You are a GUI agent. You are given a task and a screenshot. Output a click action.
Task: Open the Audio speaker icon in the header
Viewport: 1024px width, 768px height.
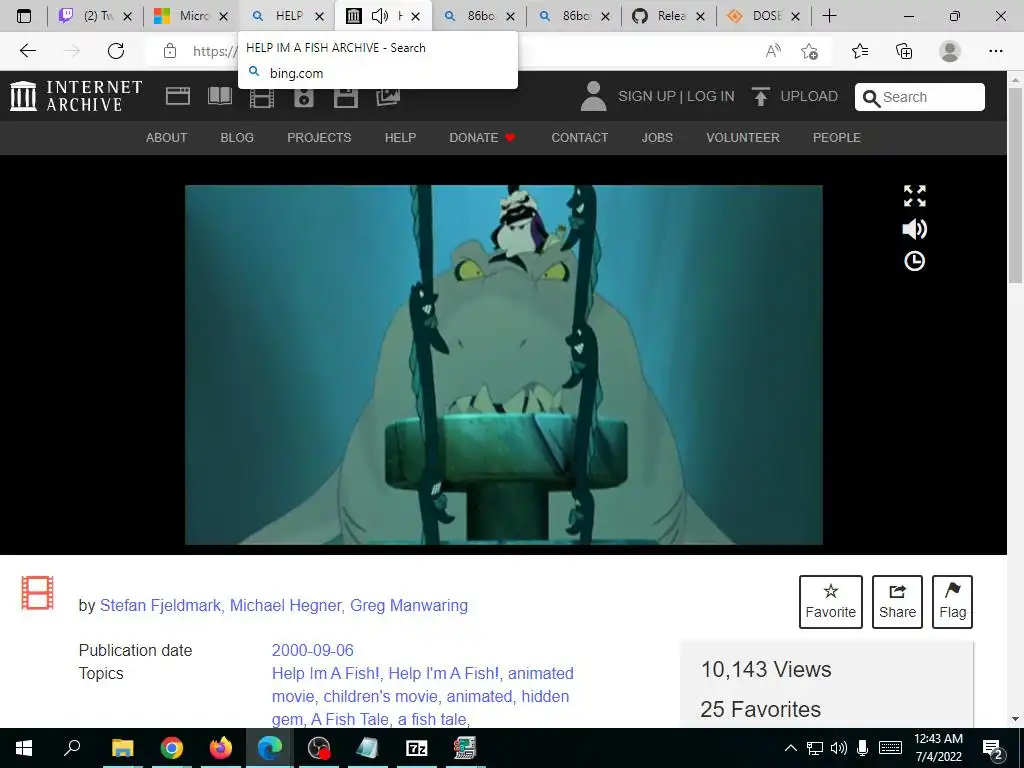click(x=304, y=97)
